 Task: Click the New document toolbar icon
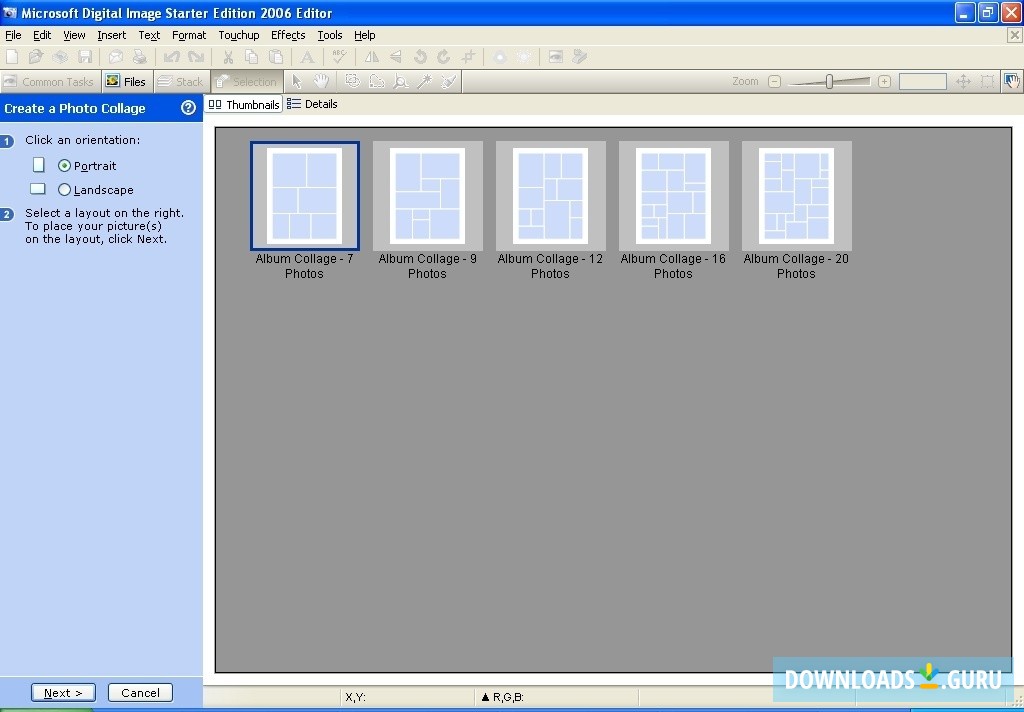tap(12, 57)
